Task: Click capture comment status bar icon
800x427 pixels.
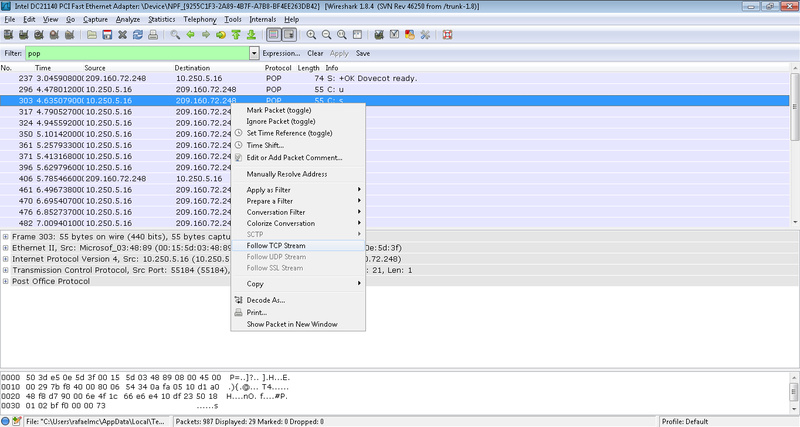Action: (x=17, y=421)
